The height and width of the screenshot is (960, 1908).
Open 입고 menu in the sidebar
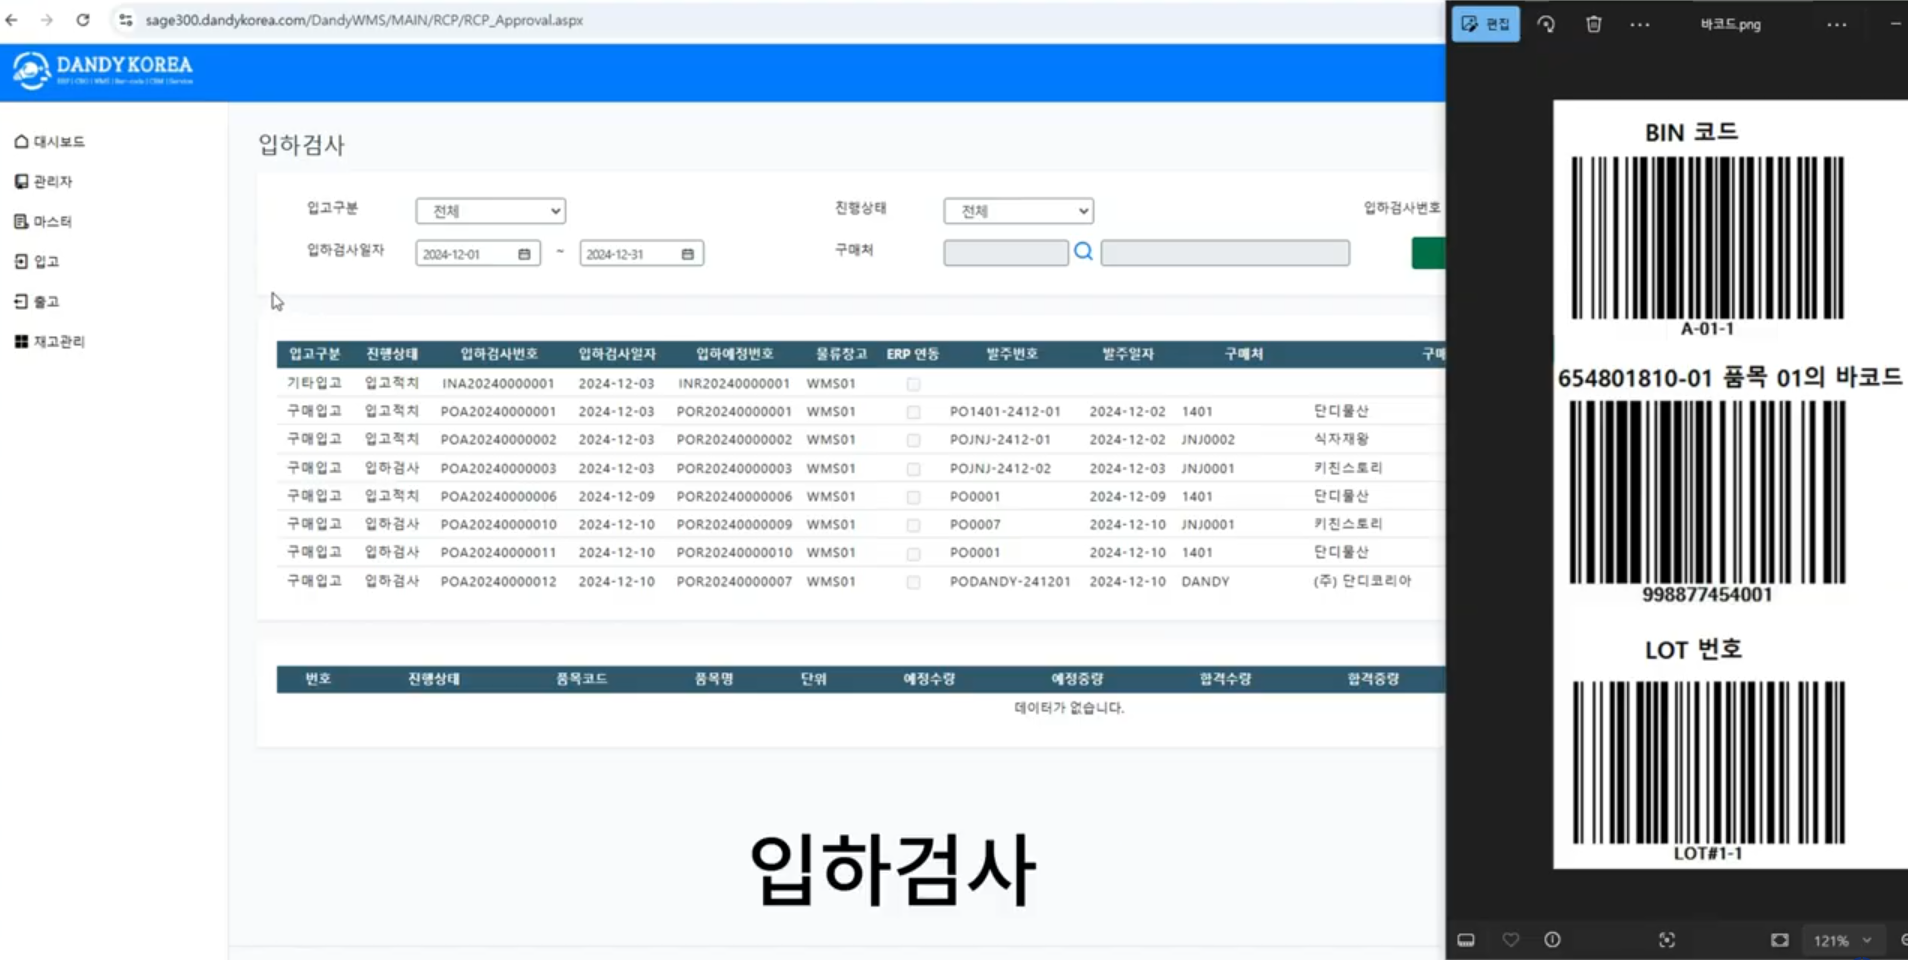click(x=37, y=262)
